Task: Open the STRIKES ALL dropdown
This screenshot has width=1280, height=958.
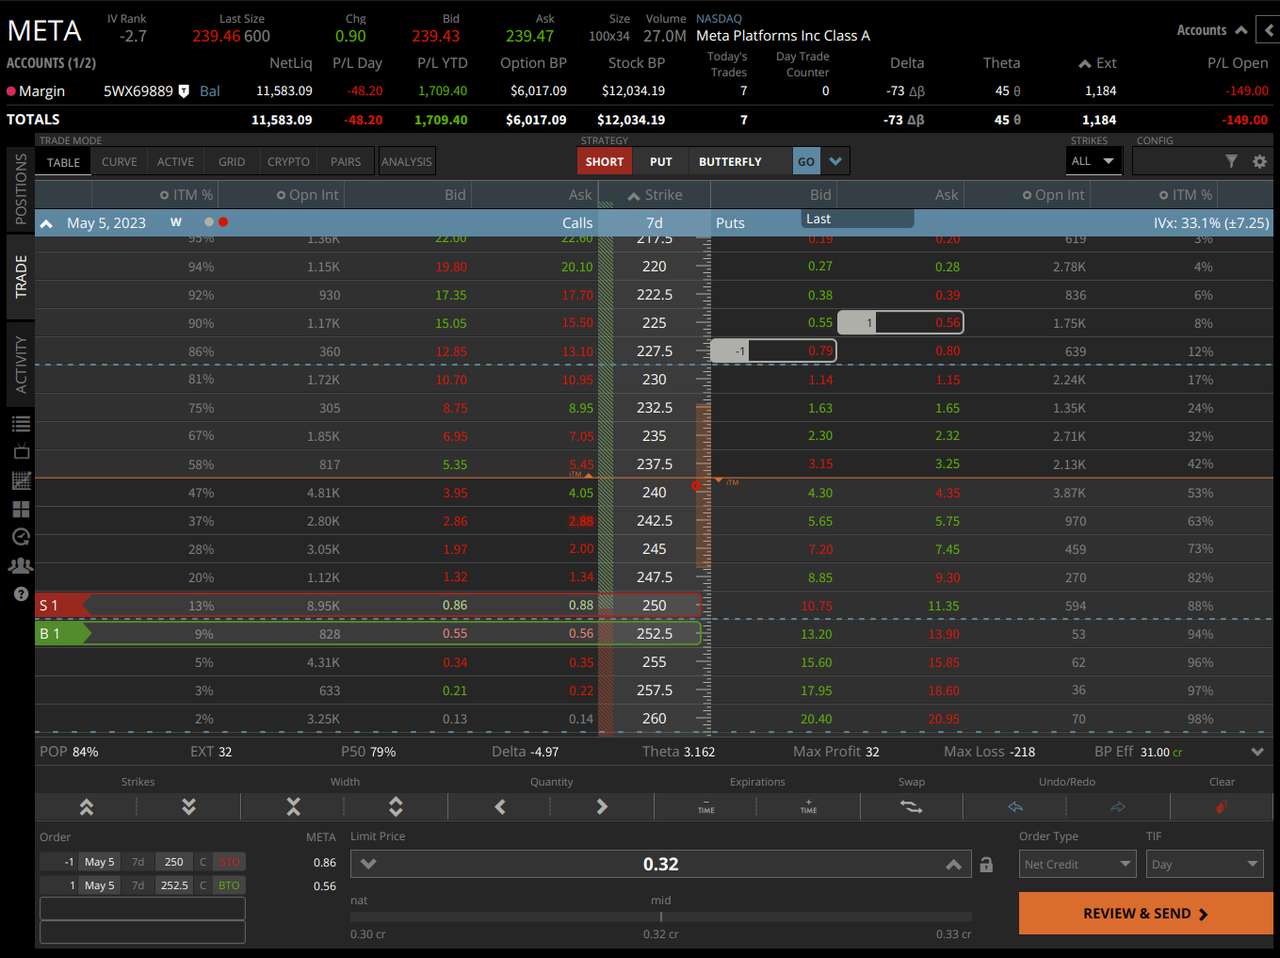Action: (1093, 161)
